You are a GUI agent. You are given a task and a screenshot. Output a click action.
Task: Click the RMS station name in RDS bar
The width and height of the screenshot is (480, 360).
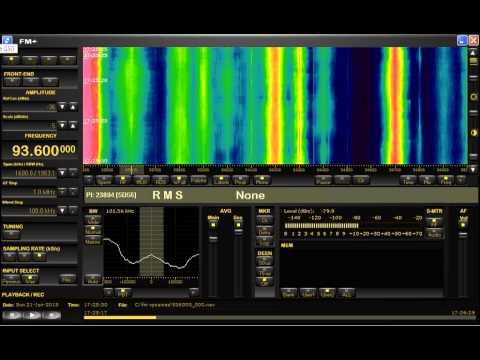(168, 195)
